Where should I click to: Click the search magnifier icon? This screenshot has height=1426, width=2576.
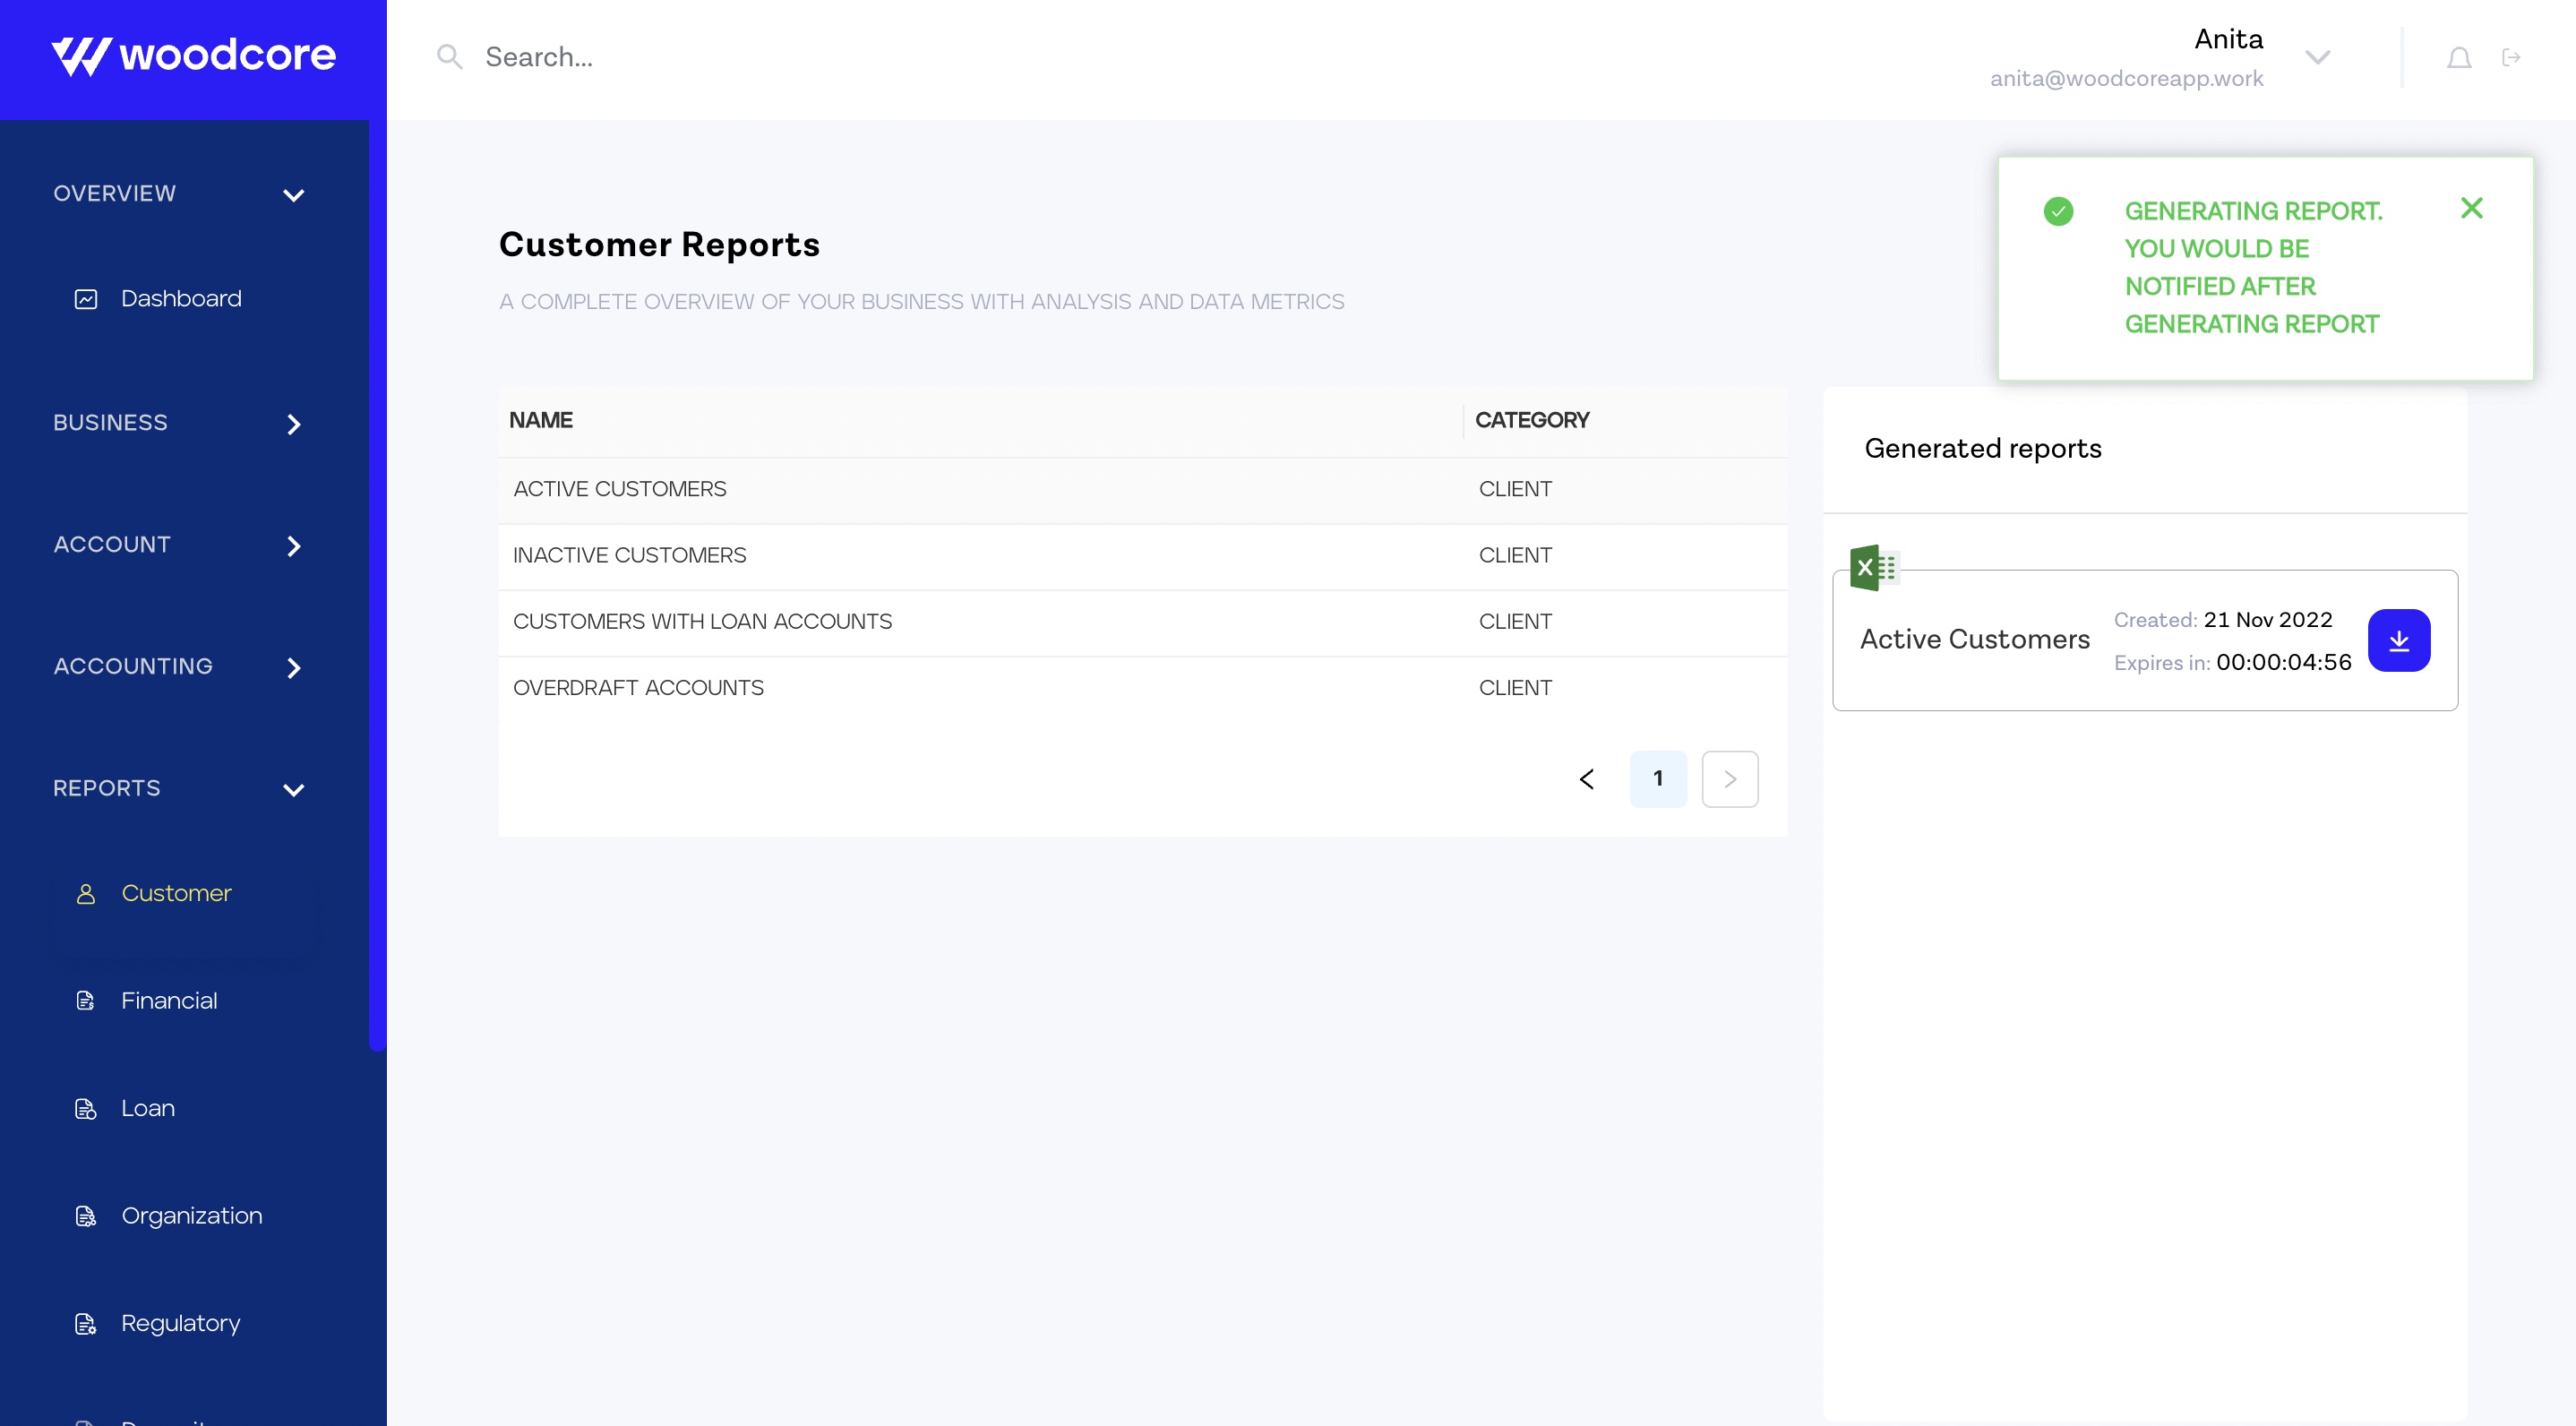coord(449,57)
